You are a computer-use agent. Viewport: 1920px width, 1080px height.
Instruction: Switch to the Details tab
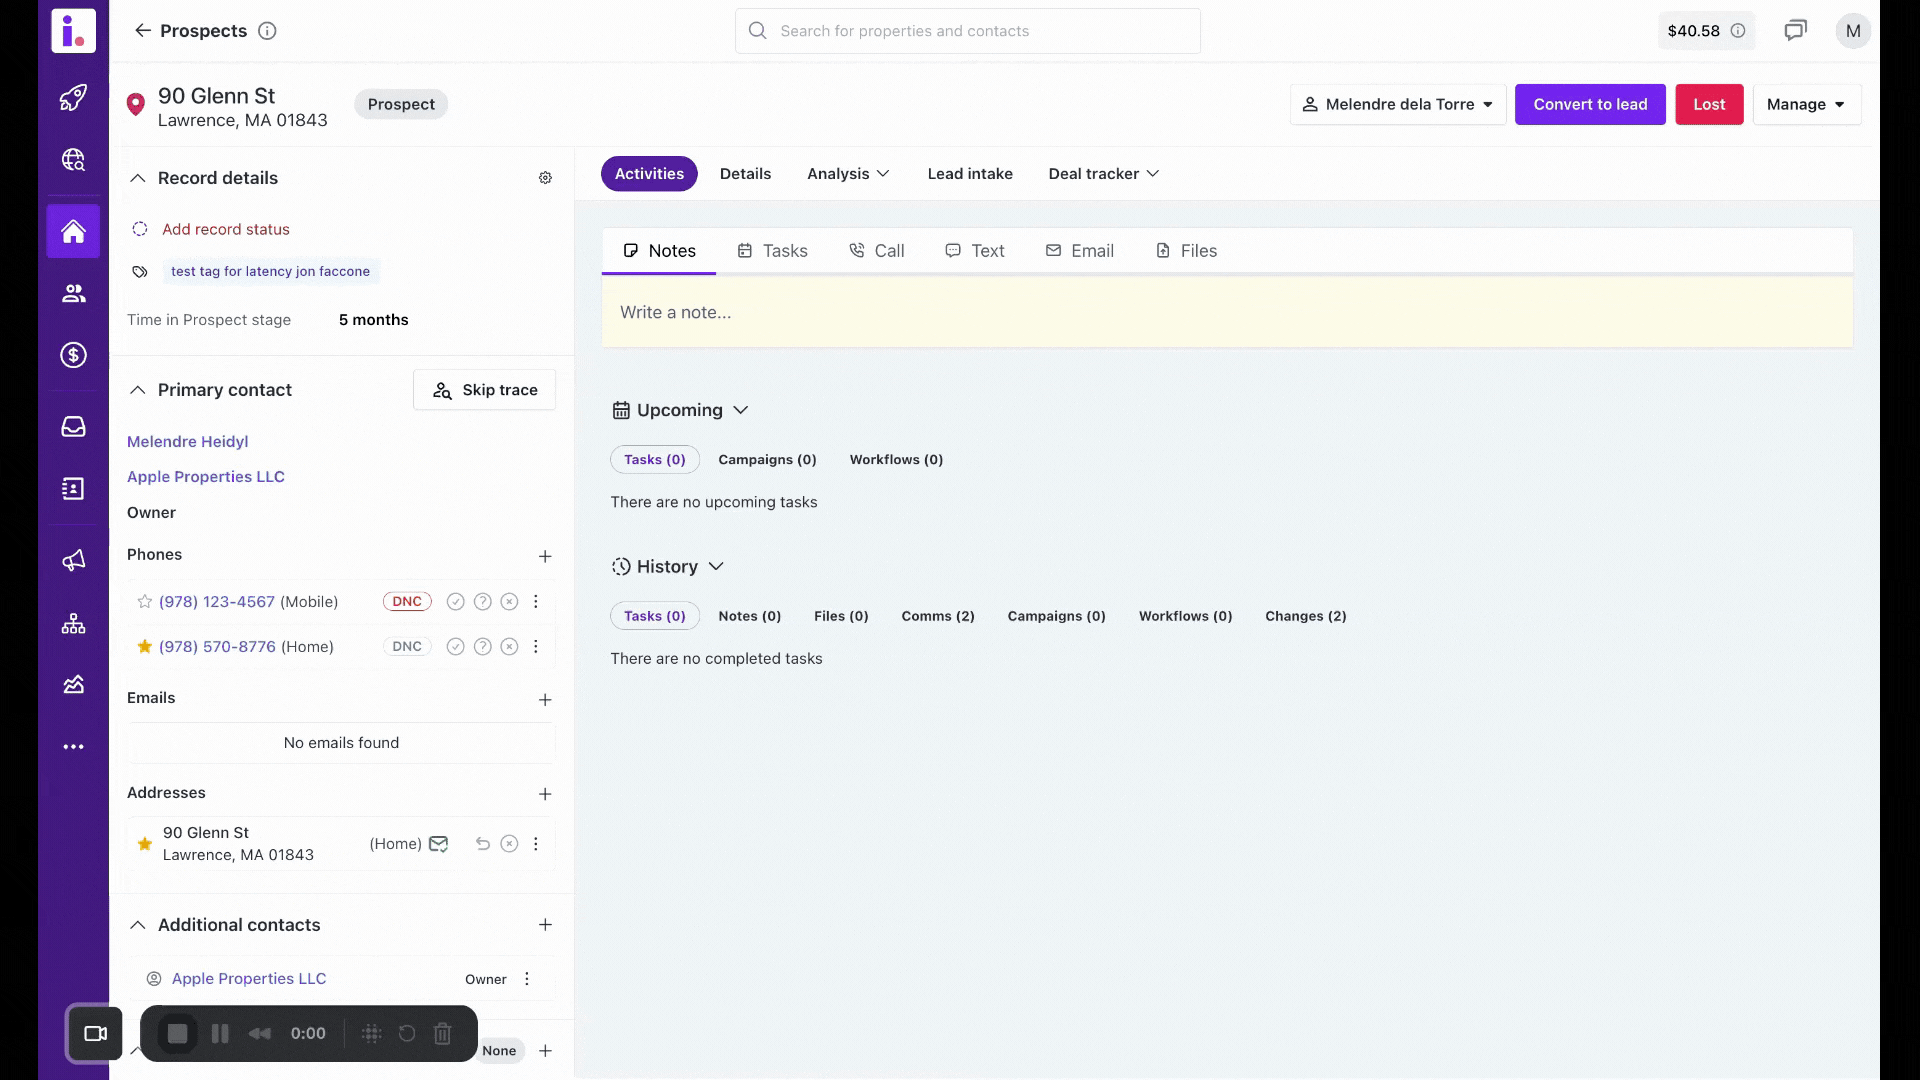tap(746, 173)
